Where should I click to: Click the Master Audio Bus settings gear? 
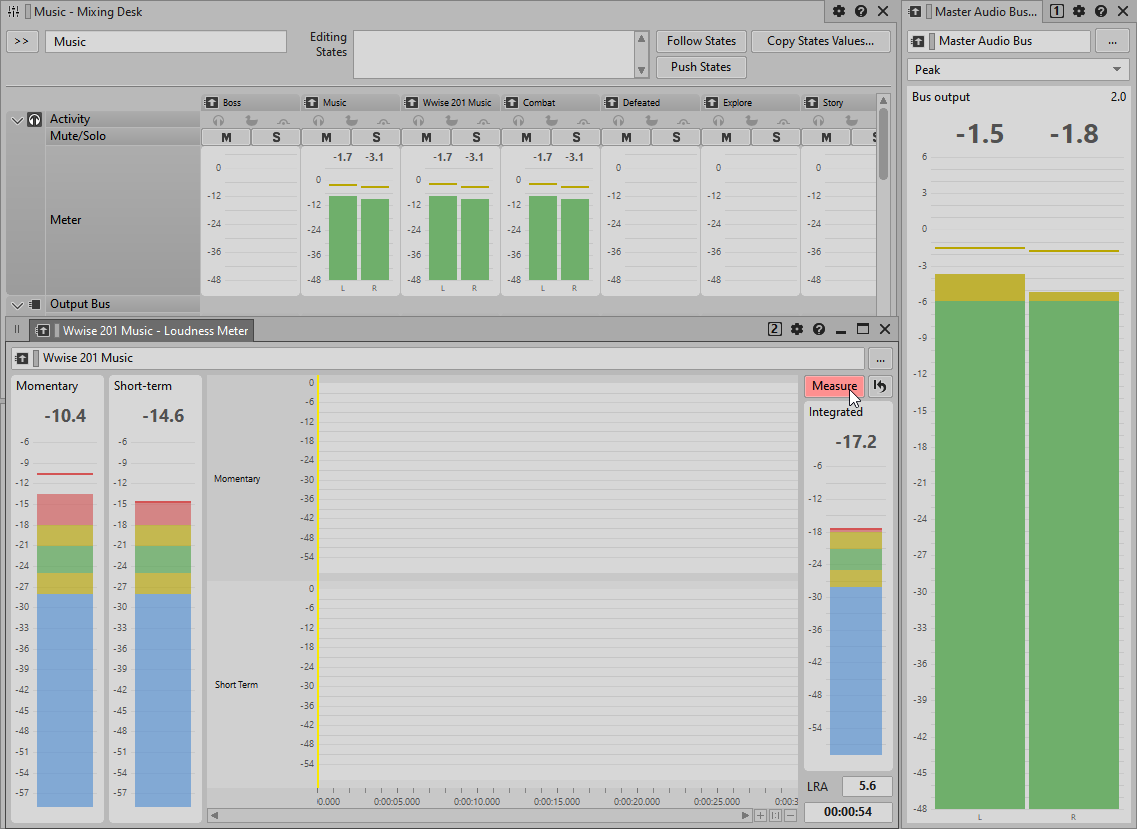pyautogui.click(x=1079, y=11)
